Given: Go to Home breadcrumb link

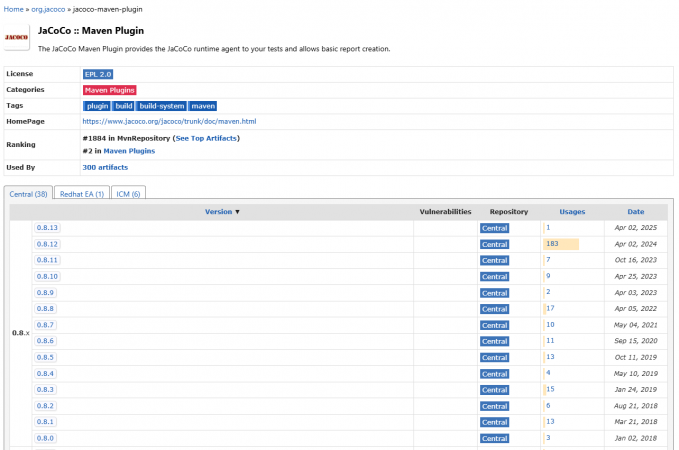Looking at the screenshot, I should [x=13, y=9].
